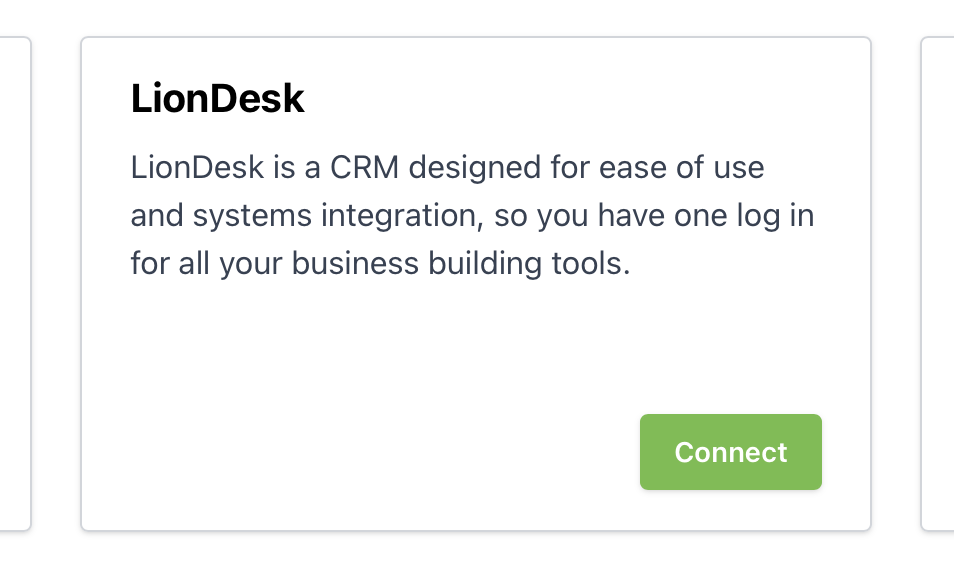Click blank card area left of Connect
The height and width of the screenshot is (566, 954).
point(400,452)
